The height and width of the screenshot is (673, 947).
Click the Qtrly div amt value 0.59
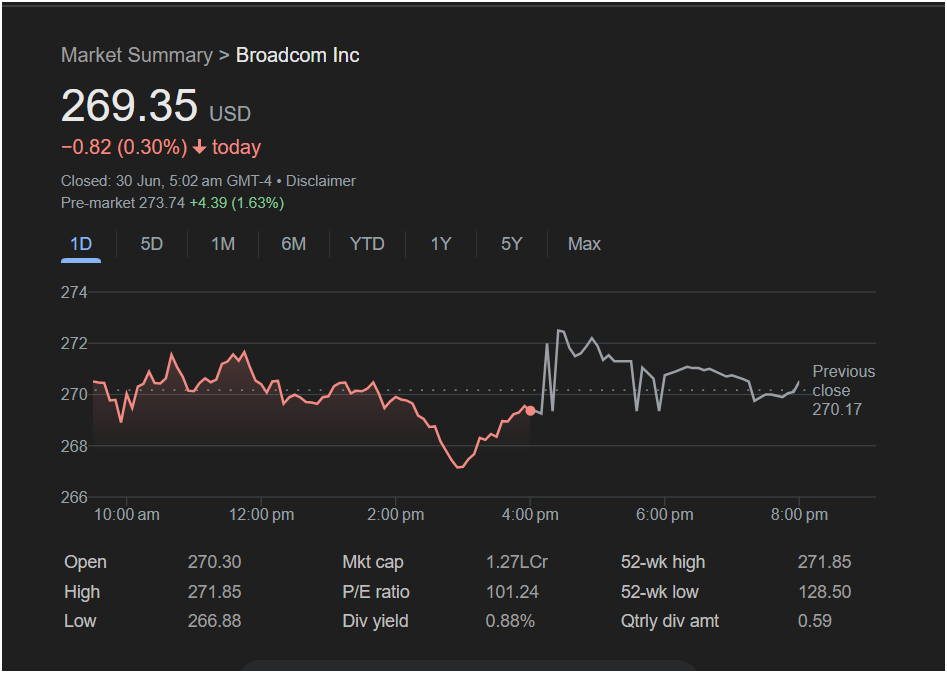(815, 621)
